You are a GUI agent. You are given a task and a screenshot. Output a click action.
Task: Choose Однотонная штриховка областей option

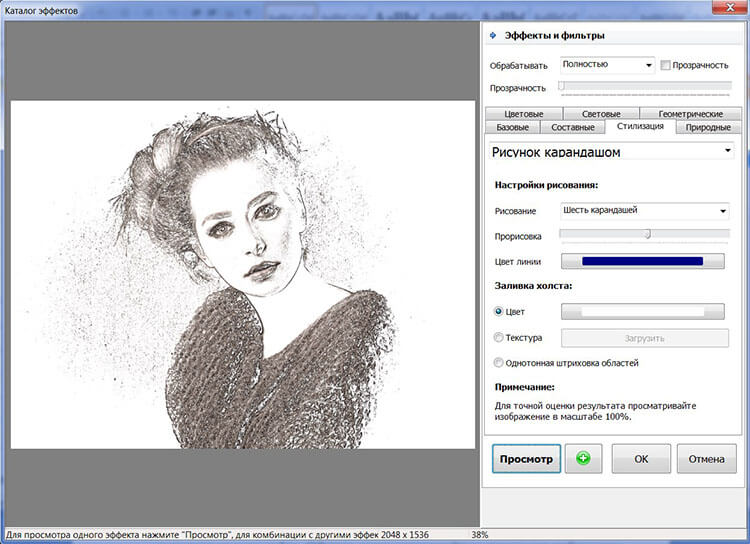point(500,363)
